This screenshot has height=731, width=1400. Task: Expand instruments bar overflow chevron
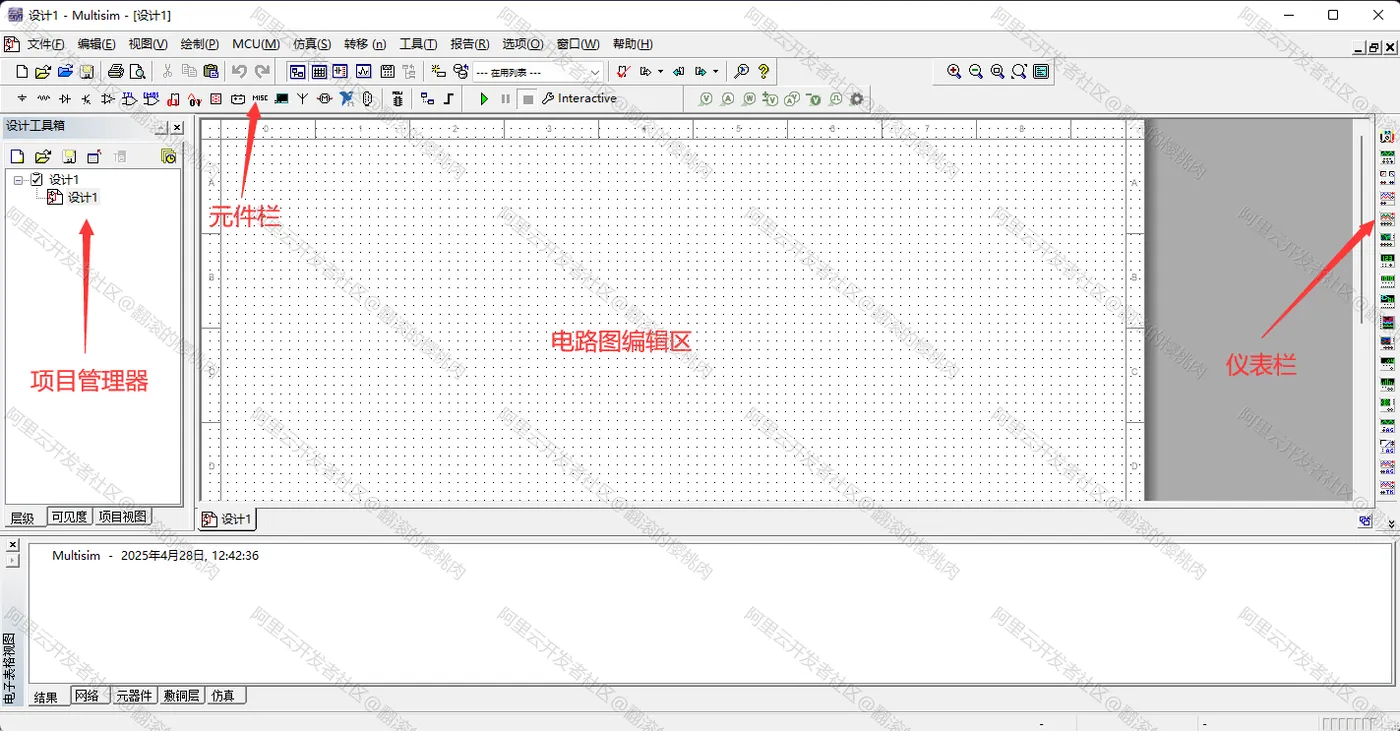(x=1391, y=523)
